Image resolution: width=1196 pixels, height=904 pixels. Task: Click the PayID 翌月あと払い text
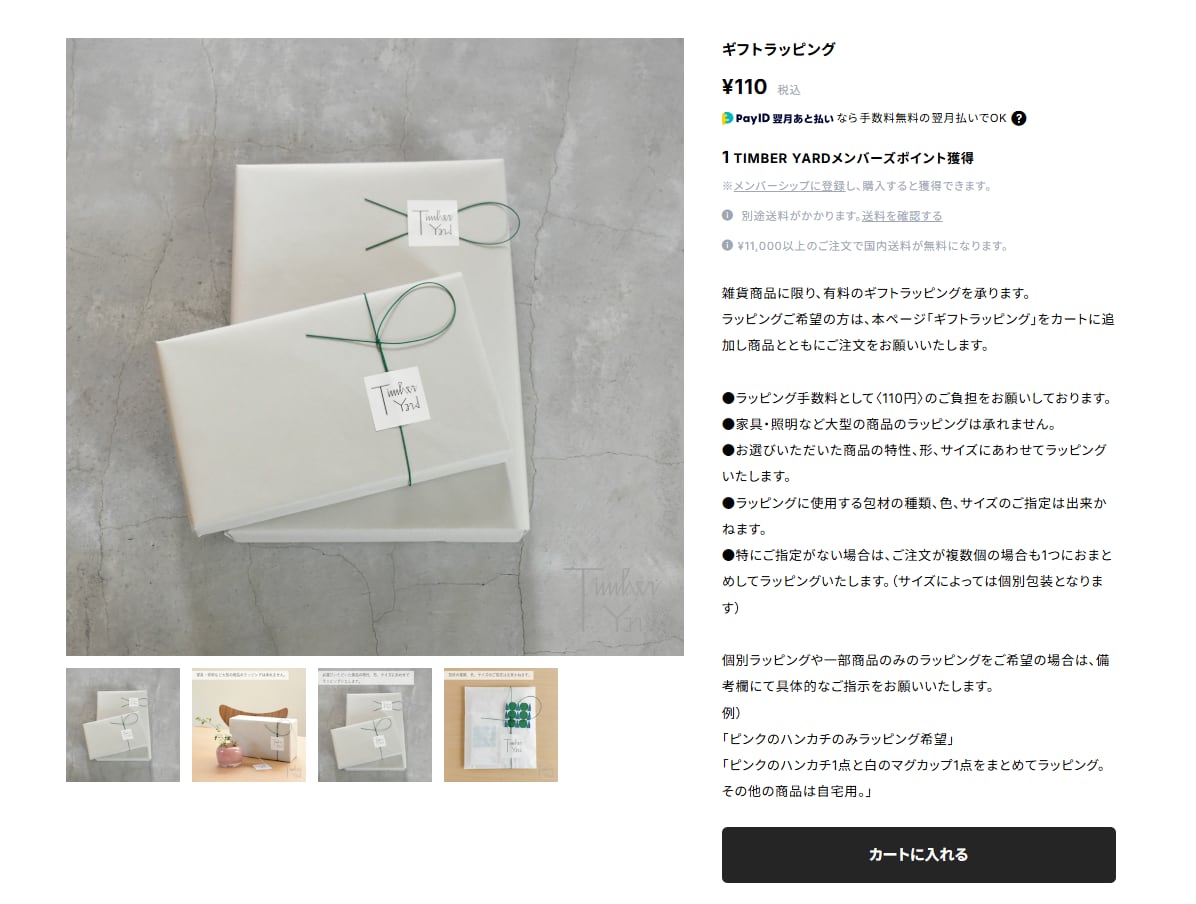[784, 118]
